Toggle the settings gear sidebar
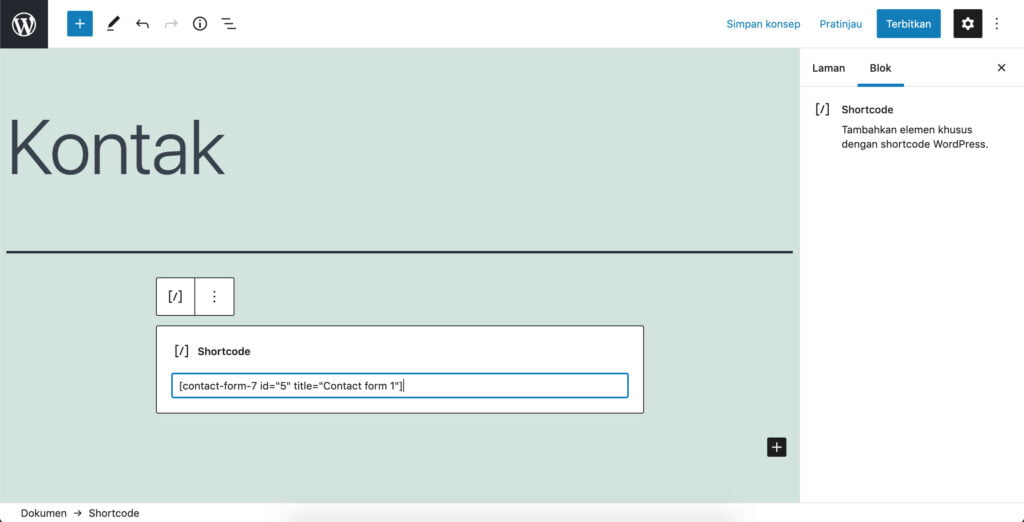The height and width of the screenshot is (522, 1024). point(968,24)
